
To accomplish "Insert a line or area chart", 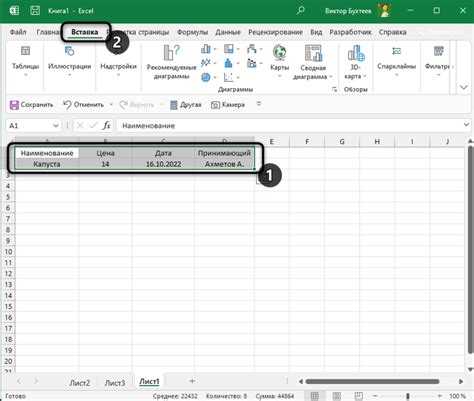I will point(208,63).
